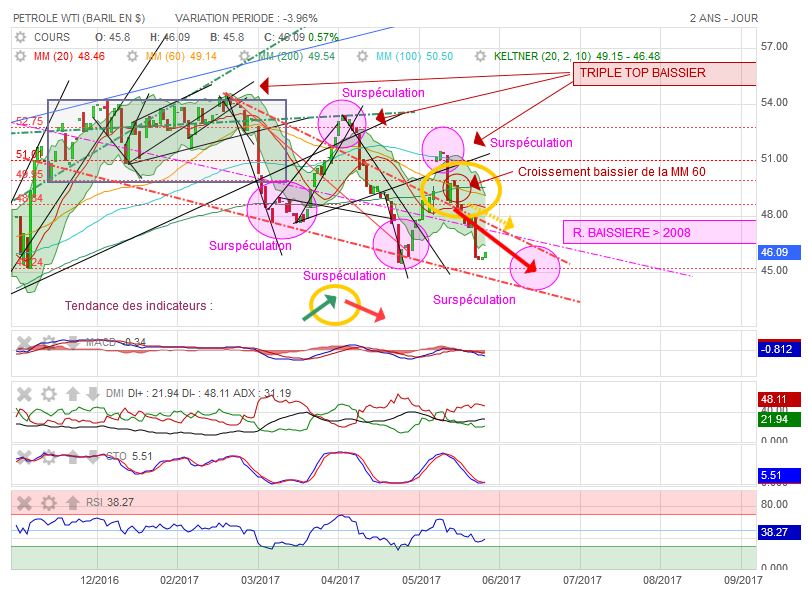Remove the STO indicator panel

click(24, 457)
